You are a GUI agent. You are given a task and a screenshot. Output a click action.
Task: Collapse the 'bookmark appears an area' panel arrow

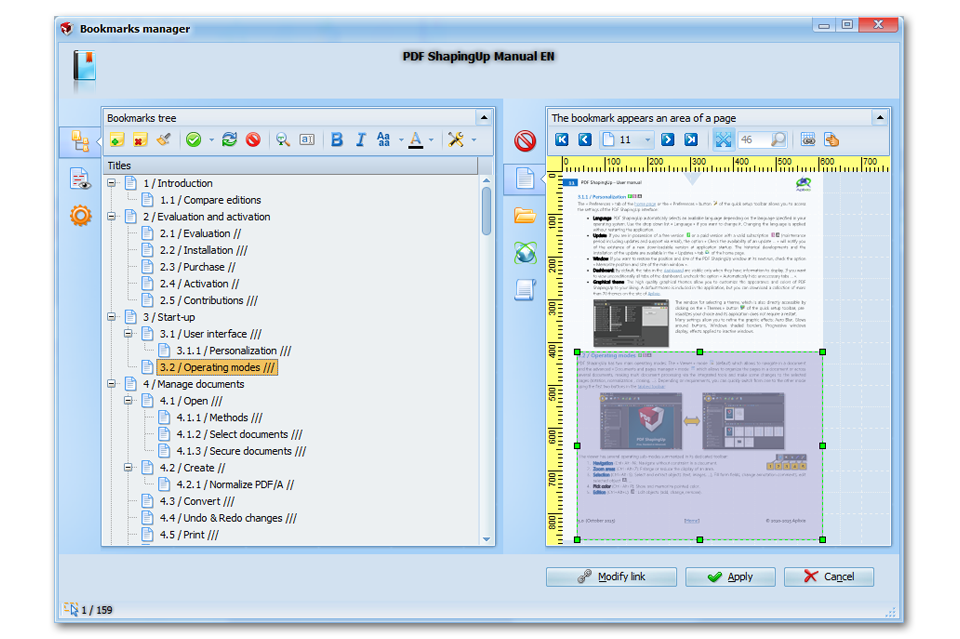(x=880, y=118)
